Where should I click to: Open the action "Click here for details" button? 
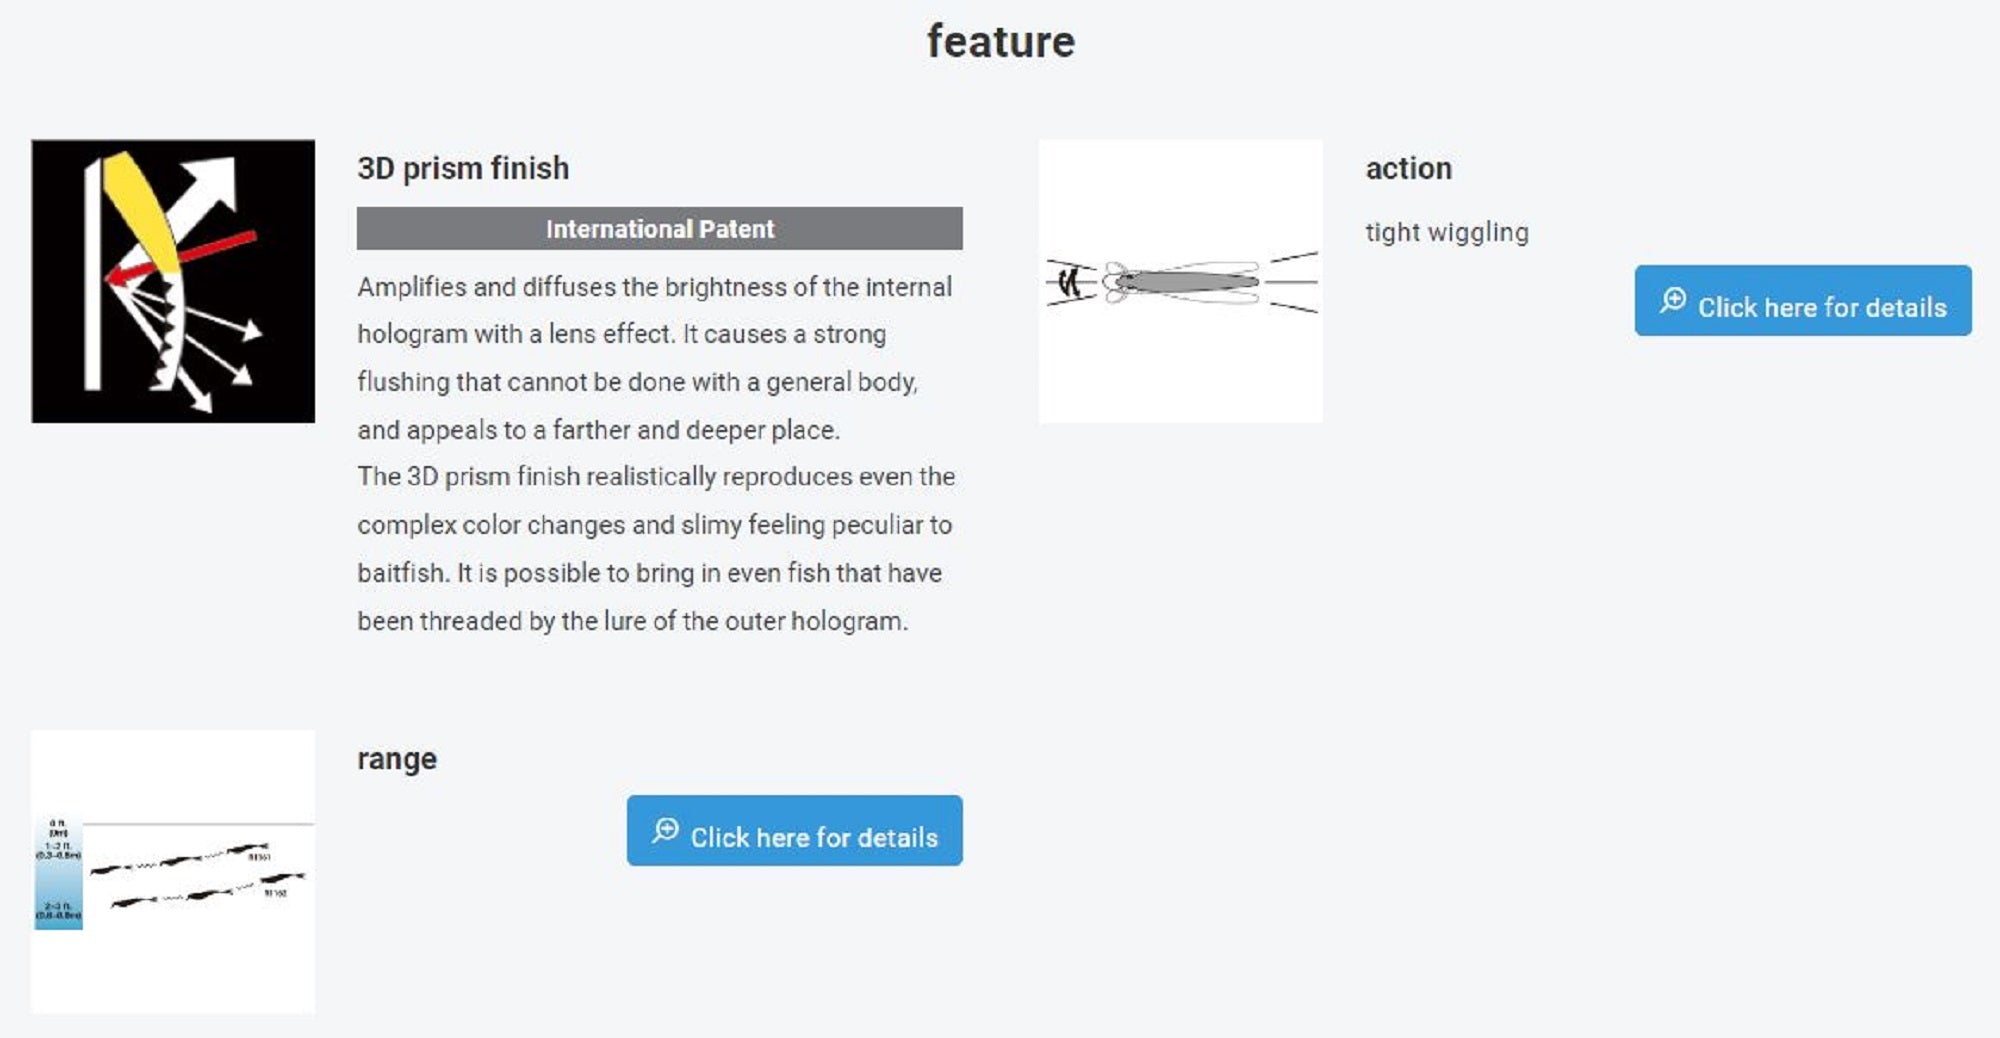1802,301
